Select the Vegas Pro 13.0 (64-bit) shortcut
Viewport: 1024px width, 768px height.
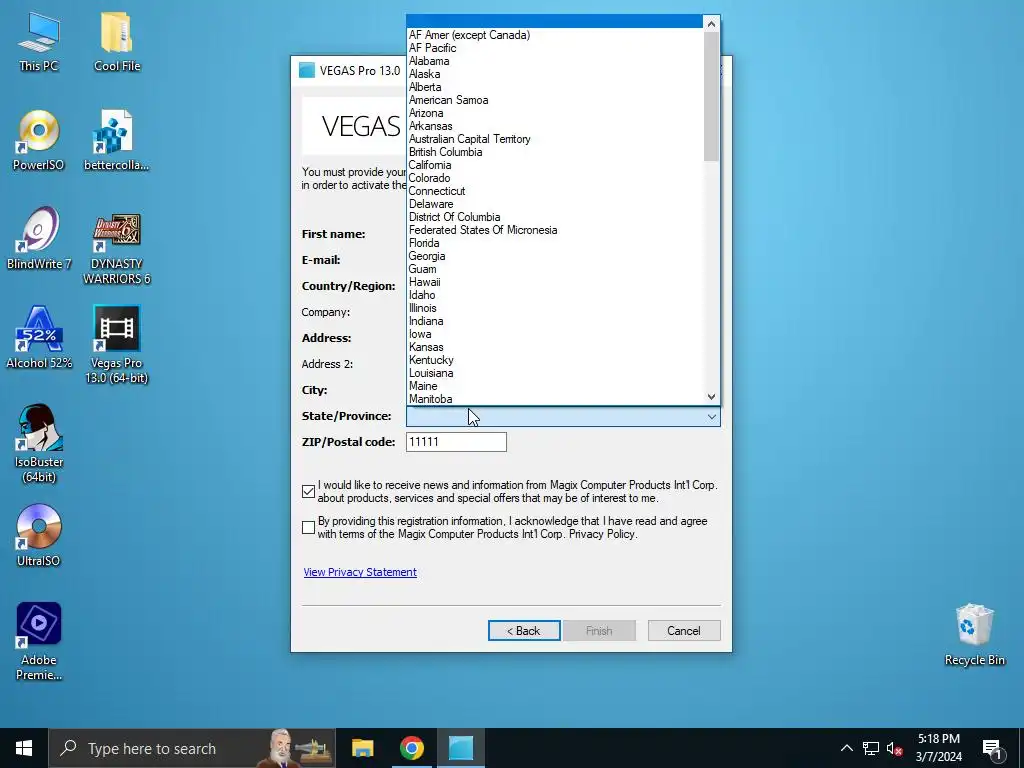[117, 345]
